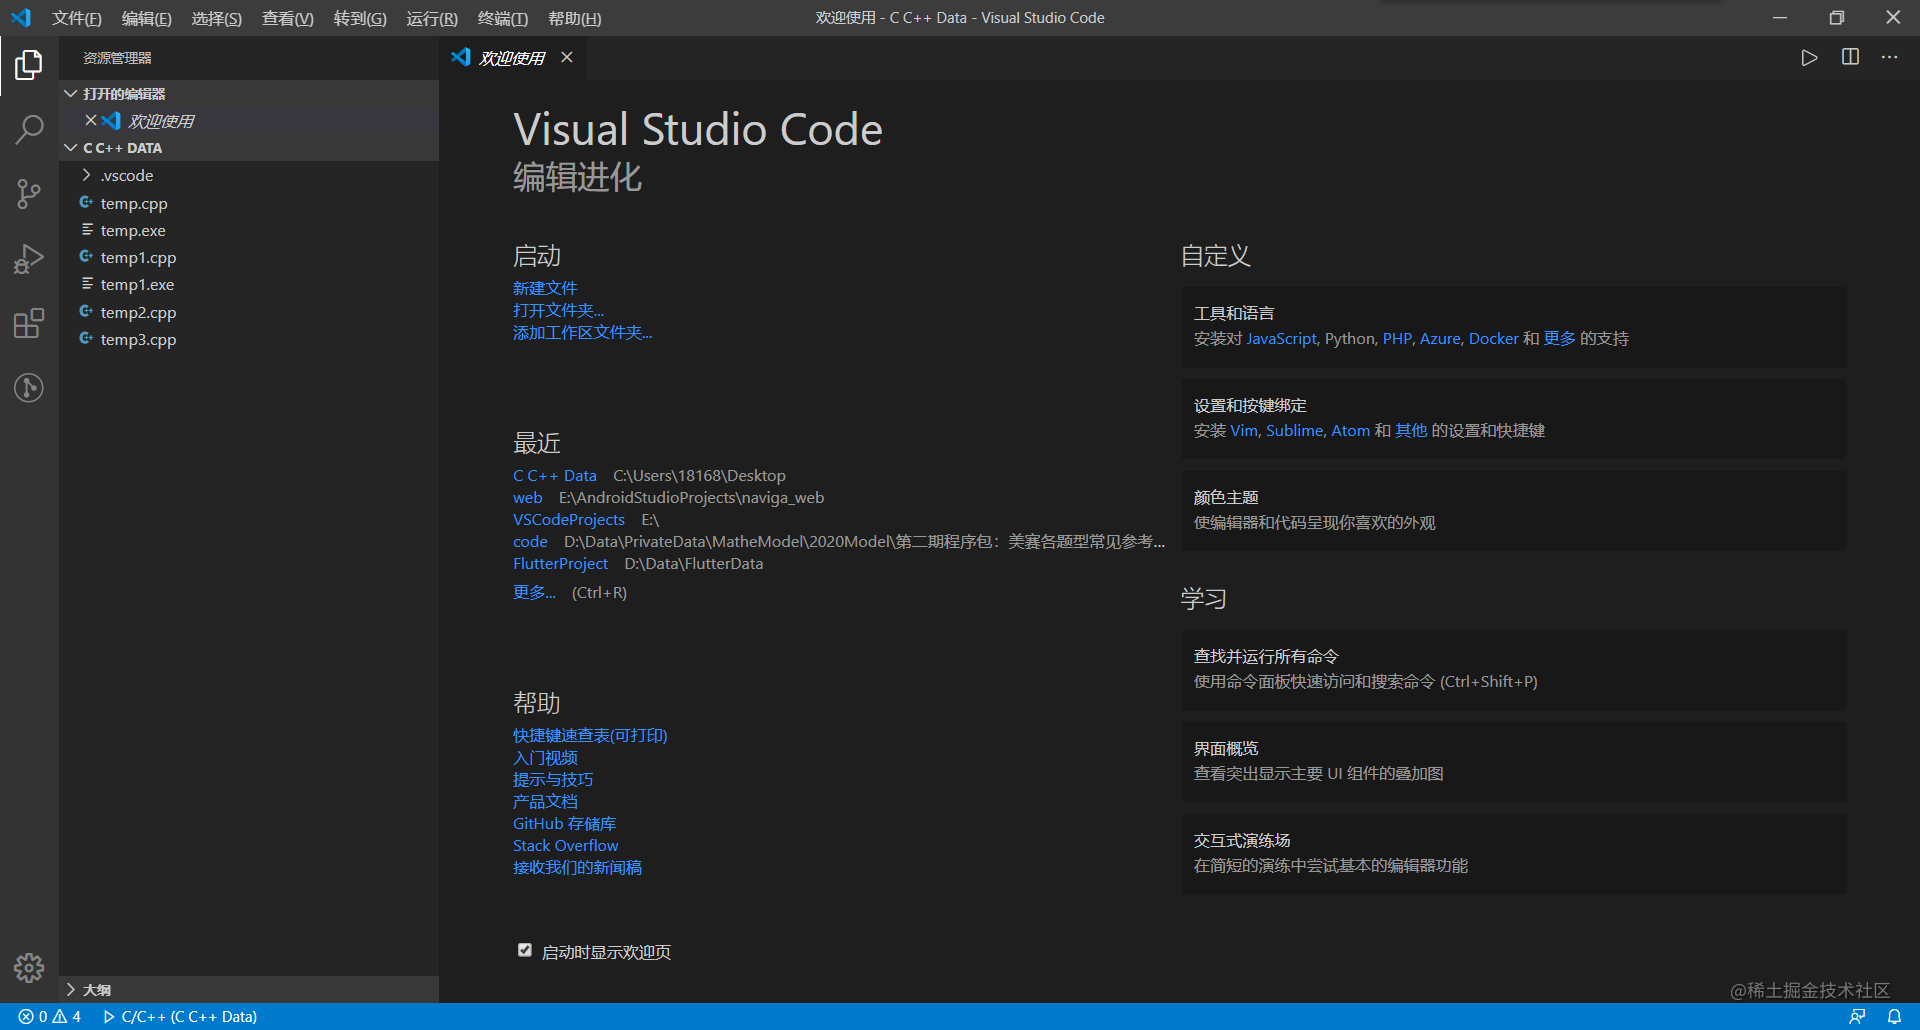The width and height of the screenshot is (1920, 1030).
Task: Open the Run and Debug view
Action: (29, 259)
